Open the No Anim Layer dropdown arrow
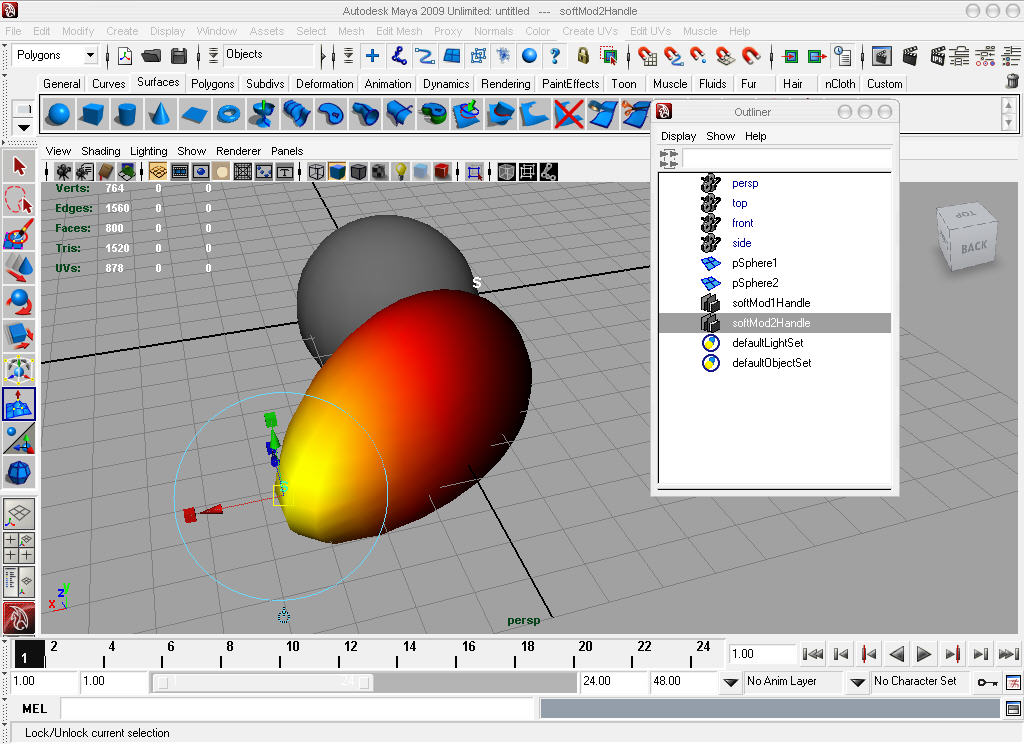The image size is (1024, 744). click(x=731, y=683)
